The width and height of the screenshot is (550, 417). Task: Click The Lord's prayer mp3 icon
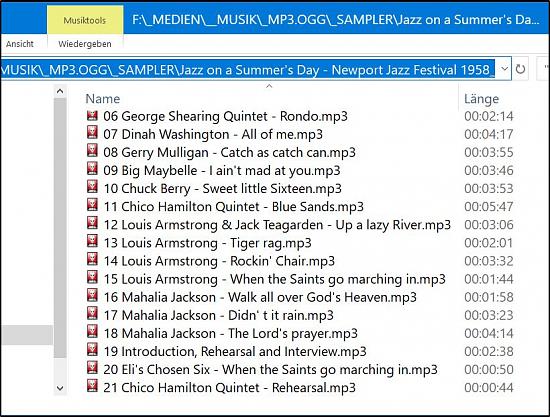(92, 332)
